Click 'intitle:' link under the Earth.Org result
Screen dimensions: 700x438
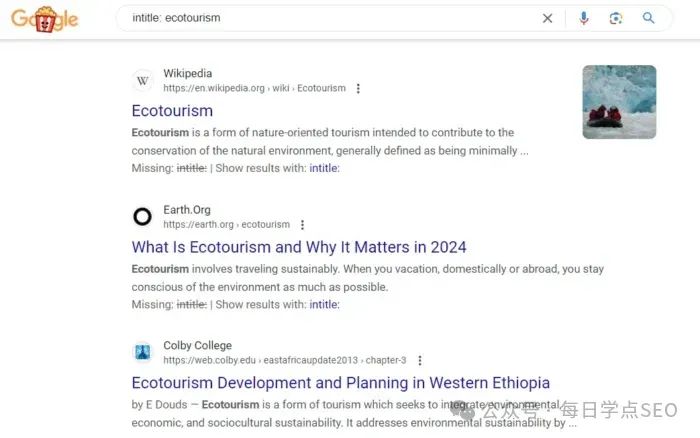click(x=325, y=305)
